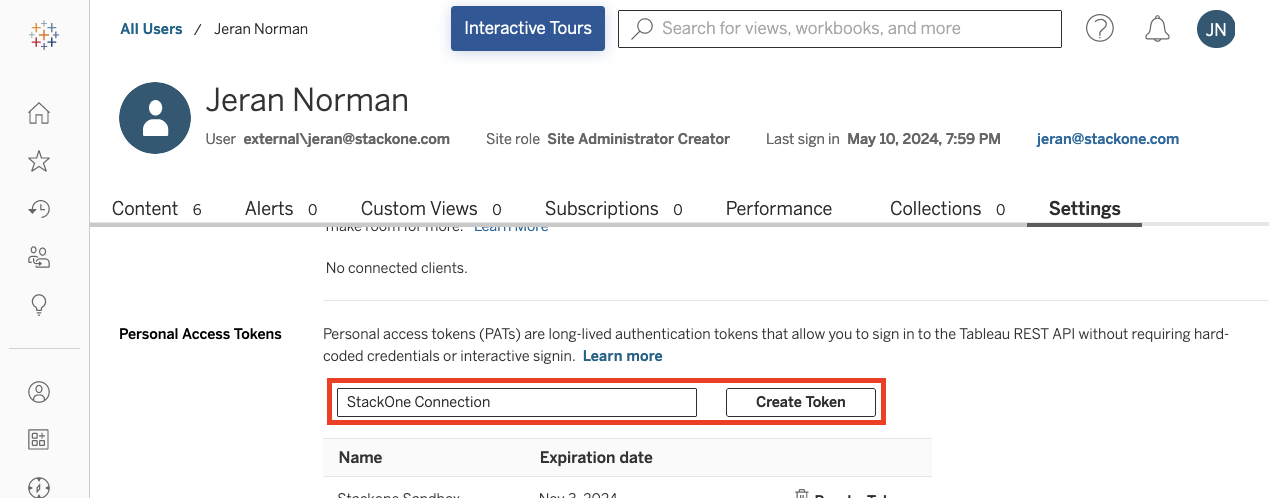This screenshot has width=1269, height=498.
Task: Open the JN user avatar menu
Action: (1215, 29)
